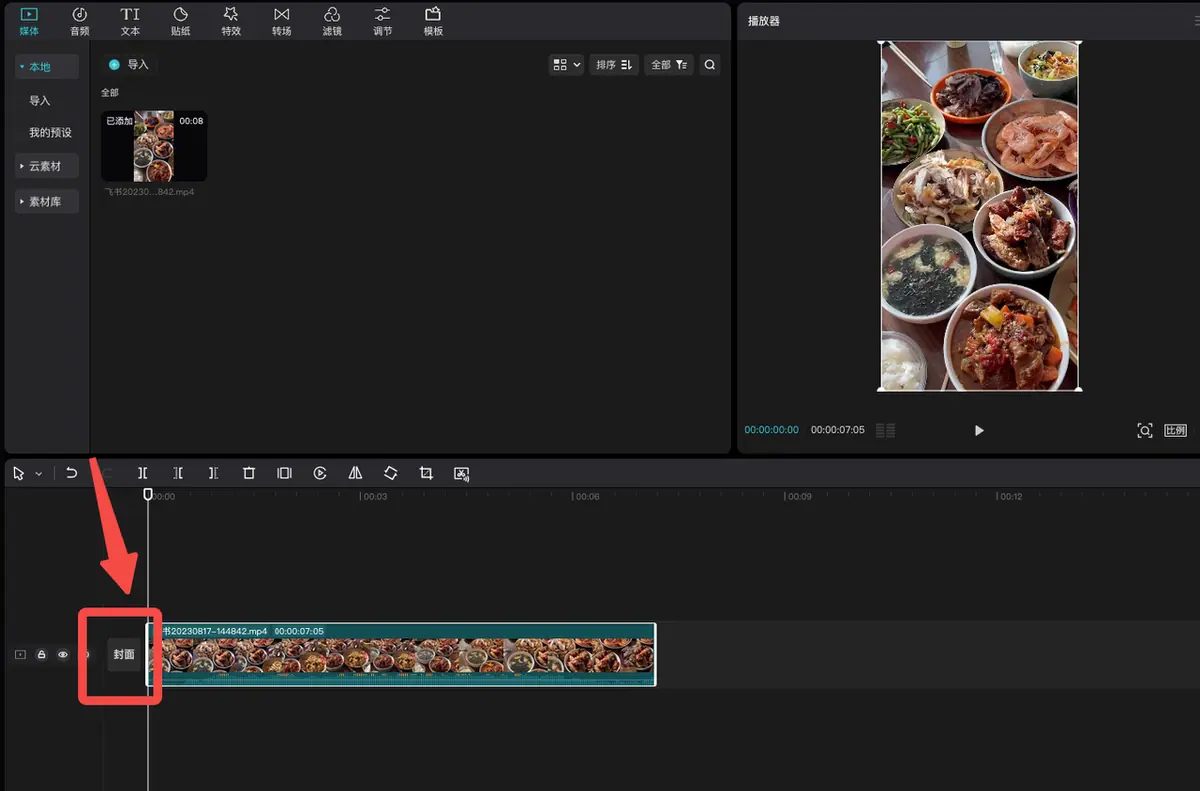Open the selection tool mode dropdown arrow
The width and height of the screenshot is (1200, 791).
39,473
